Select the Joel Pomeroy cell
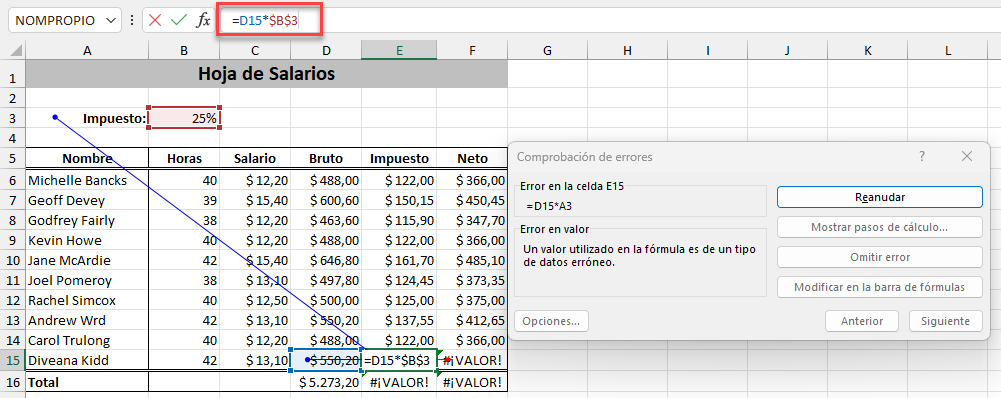The width and height of the screenshot is (1001, 398). coord(87,280)
